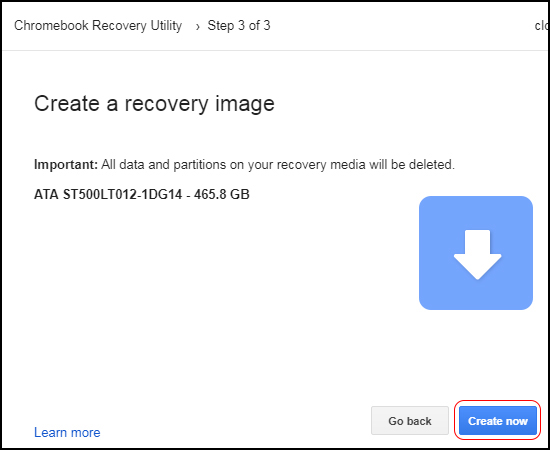Click the ATA ST500LT012-1DG14 drive name
Screen dimensions: 550x450
[x=108, y=194]
